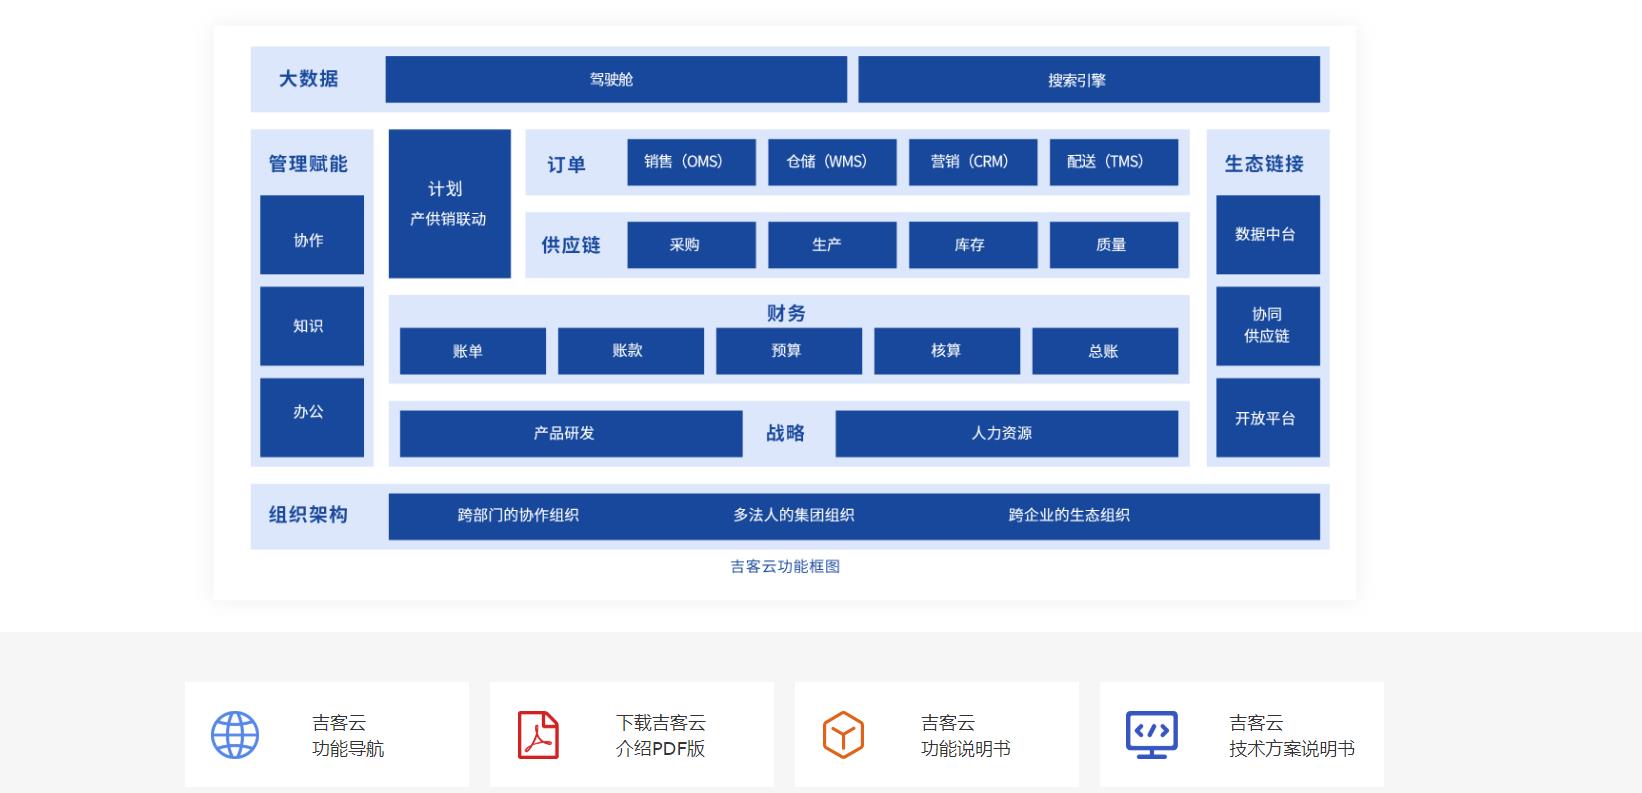This screenshot has width=1642, height=793.
Task: Click the globe icon for 吉客云 功能导航
Action: (x=235, y=735)
